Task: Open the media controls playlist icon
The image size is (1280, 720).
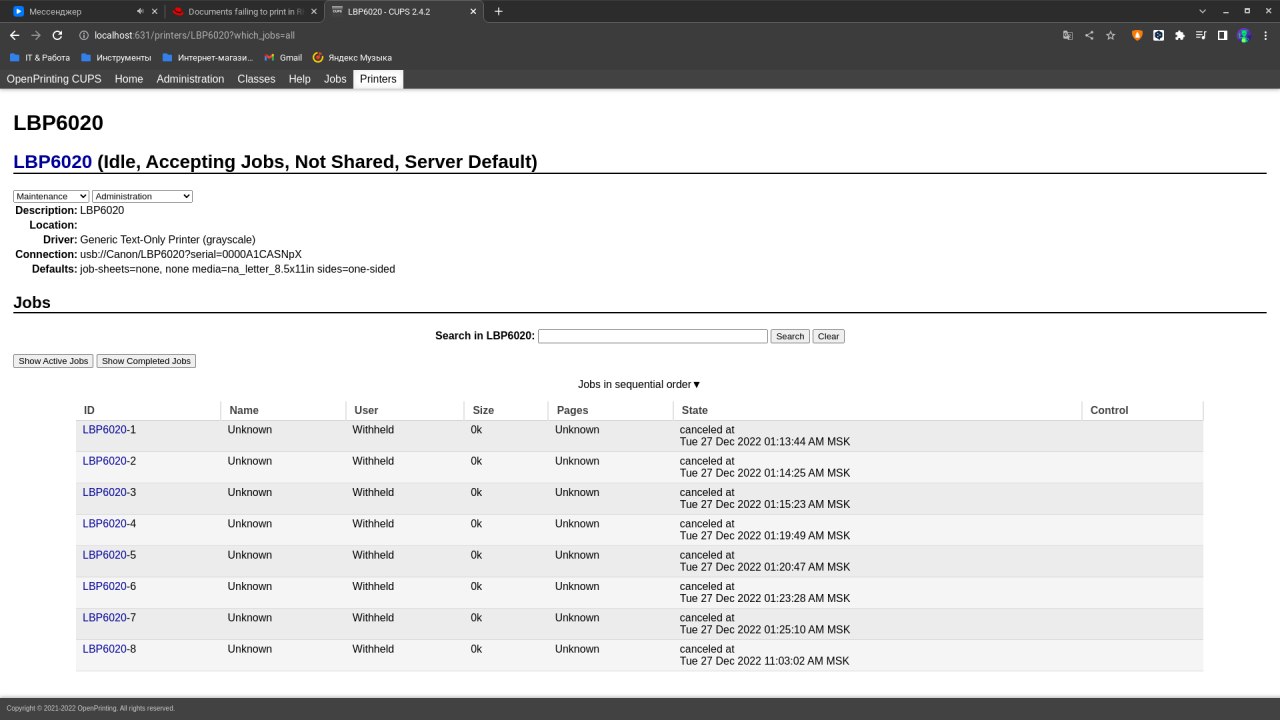Action: 1201,35
